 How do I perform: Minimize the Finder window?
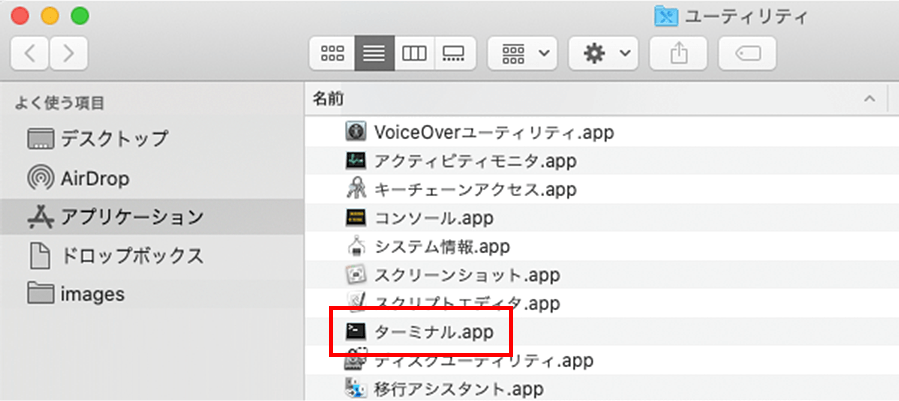pyautogui.click(x=50, y=16)
